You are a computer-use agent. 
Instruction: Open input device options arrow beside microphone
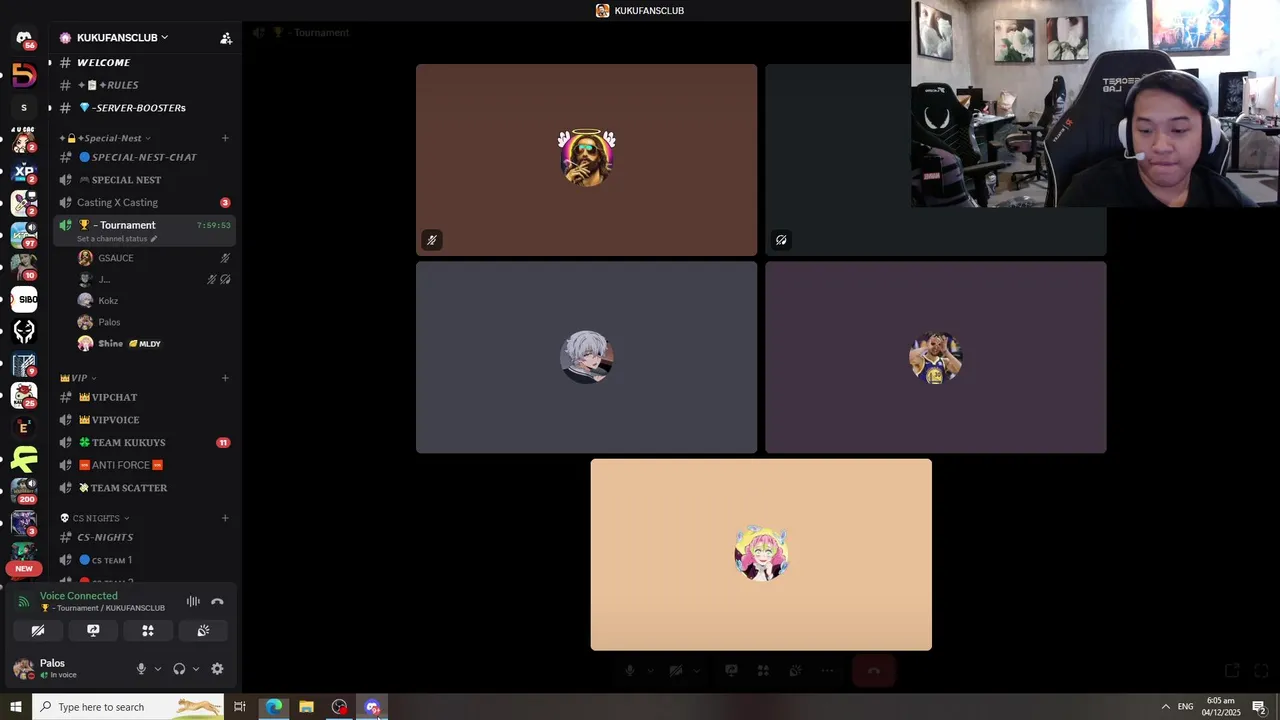coord(157,669)
